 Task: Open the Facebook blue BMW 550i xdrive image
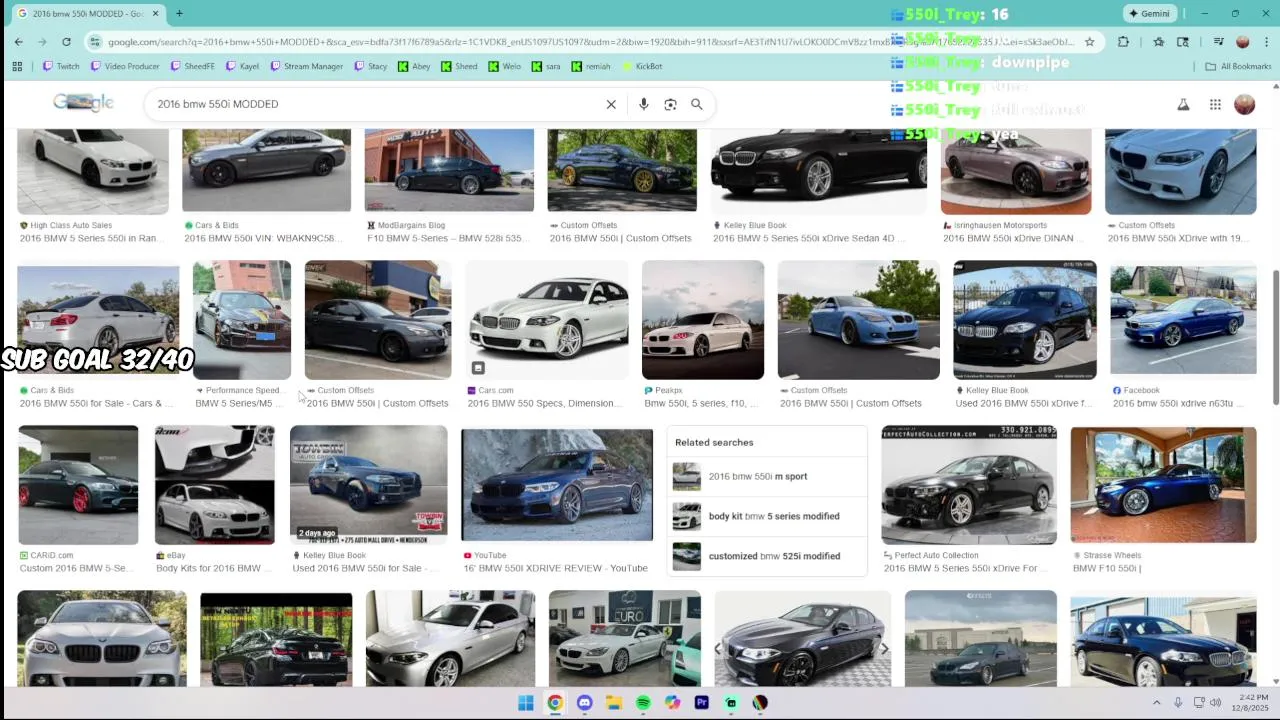coord(1183,318)
